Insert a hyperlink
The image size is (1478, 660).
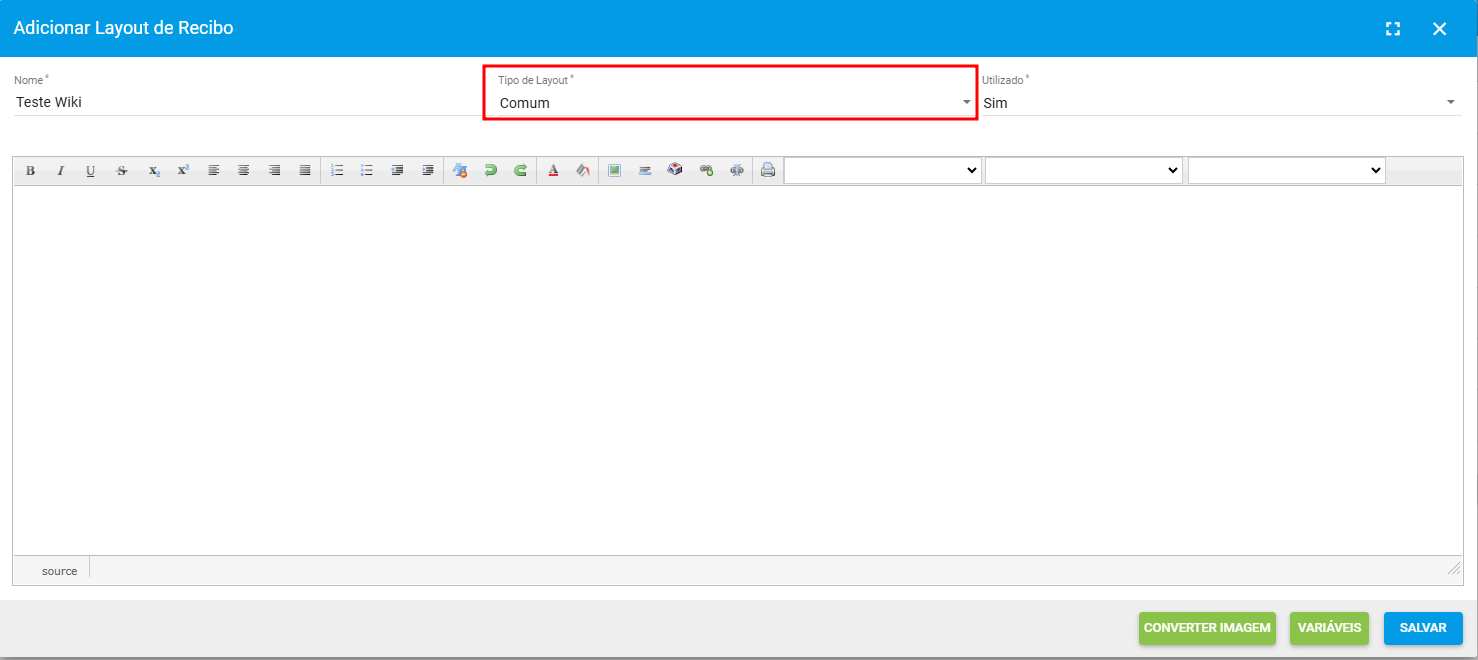(x=706, y=171)
